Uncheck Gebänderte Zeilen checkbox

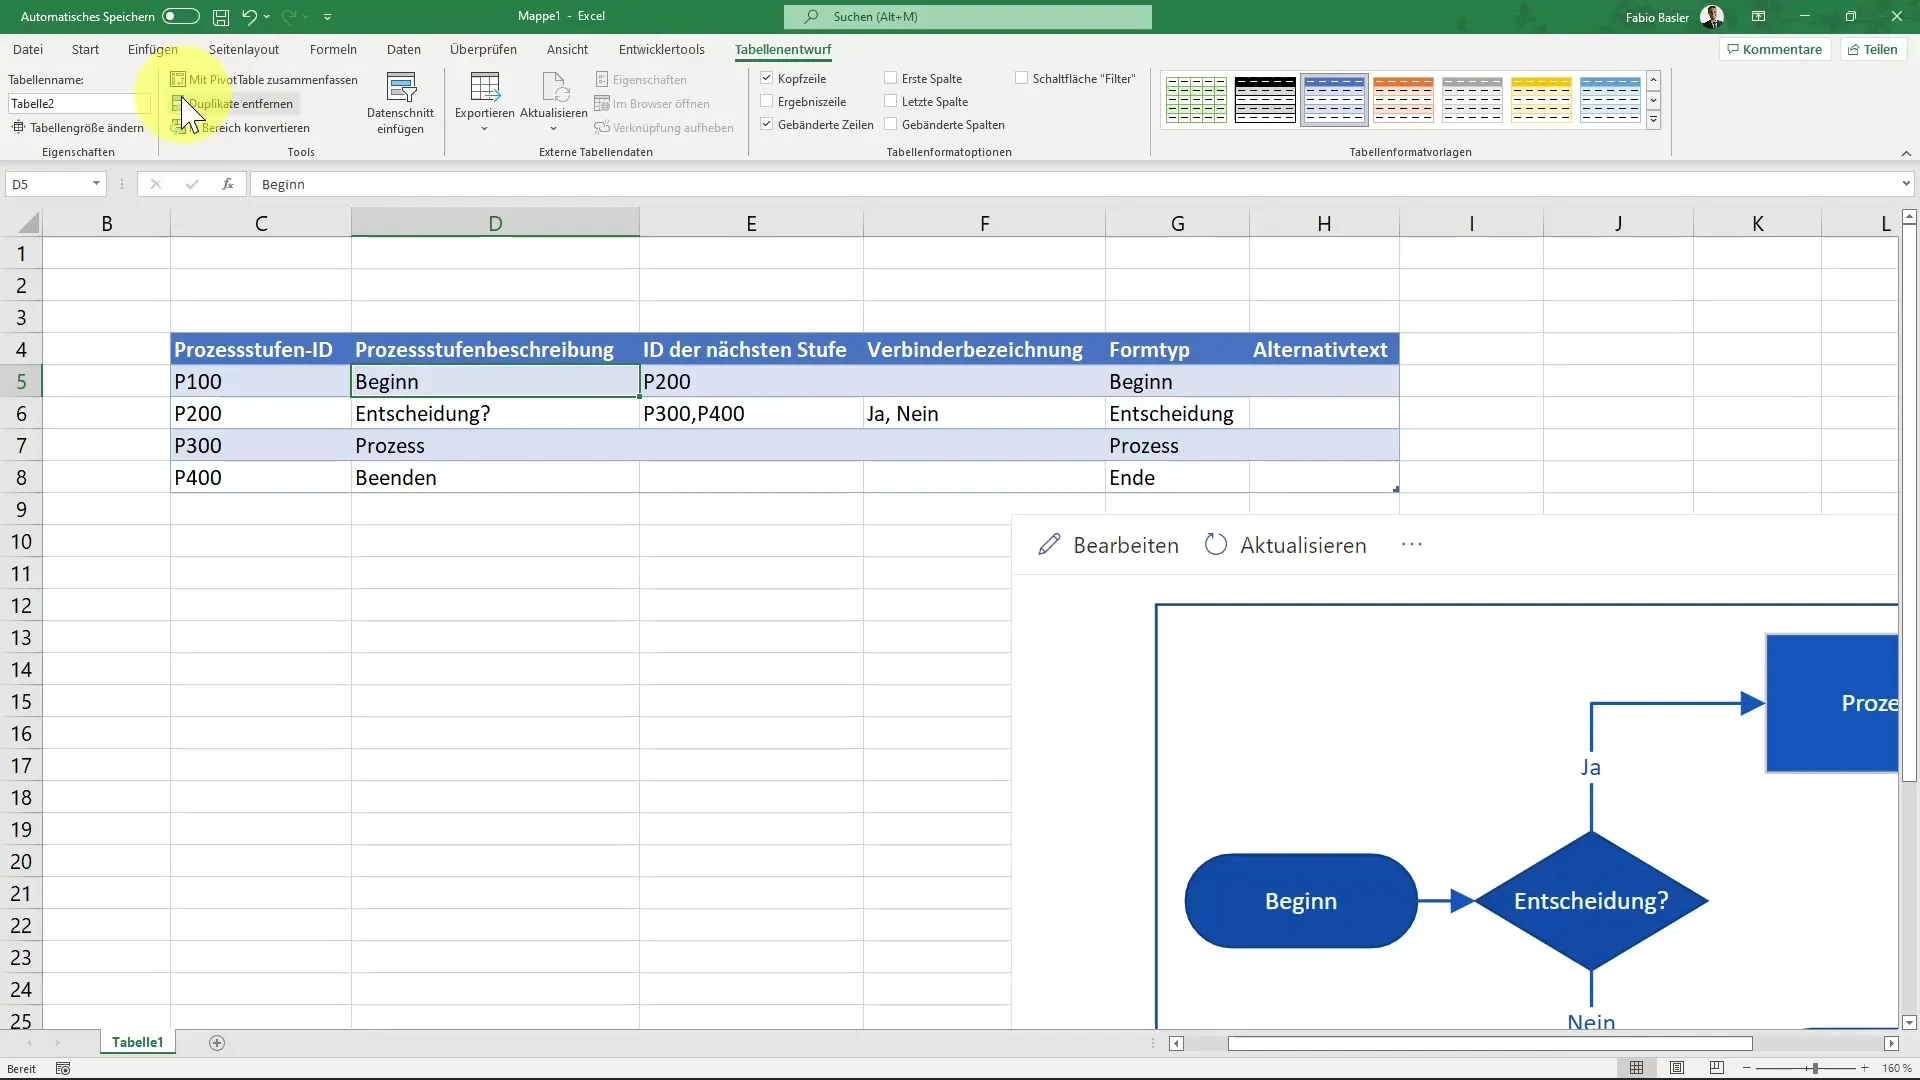coord(767,124)
